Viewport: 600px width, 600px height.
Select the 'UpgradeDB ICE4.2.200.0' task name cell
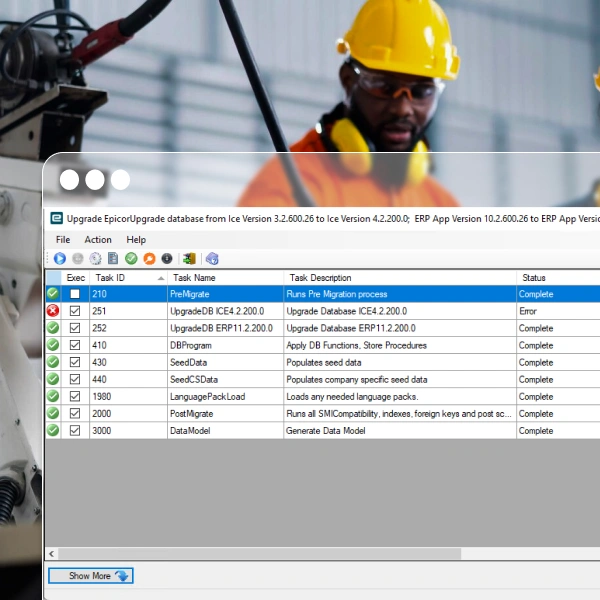(x=225, y=311)
